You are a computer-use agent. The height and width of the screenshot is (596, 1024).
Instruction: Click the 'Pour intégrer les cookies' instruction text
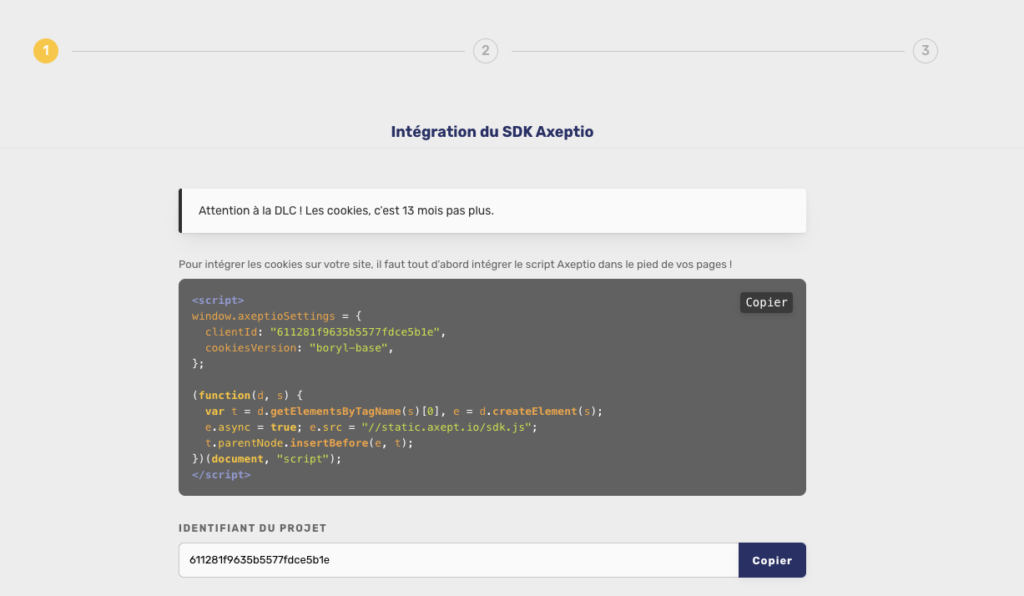click(x=455, y=264)
